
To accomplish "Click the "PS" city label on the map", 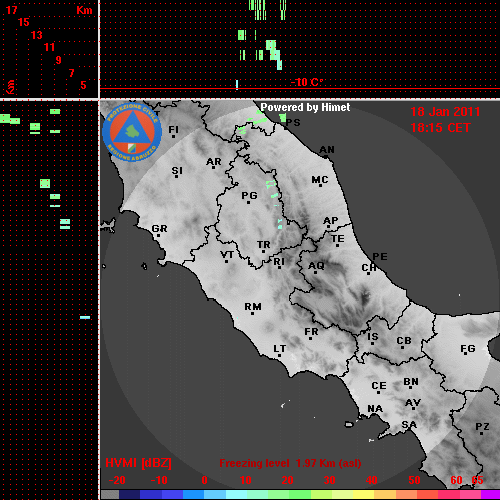I will pos(293,123).
